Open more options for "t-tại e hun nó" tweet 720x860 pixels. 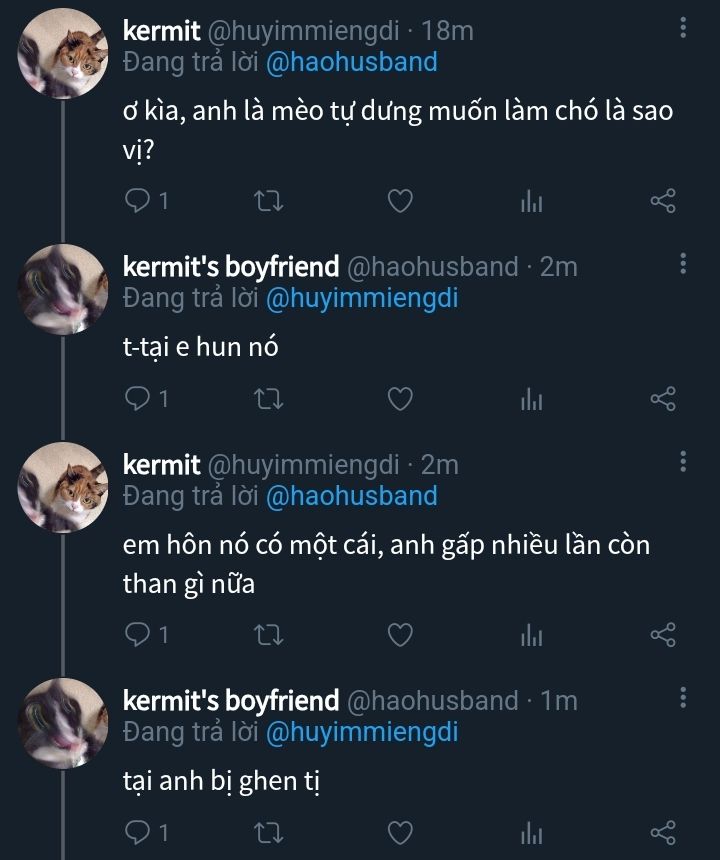point(683,264)
